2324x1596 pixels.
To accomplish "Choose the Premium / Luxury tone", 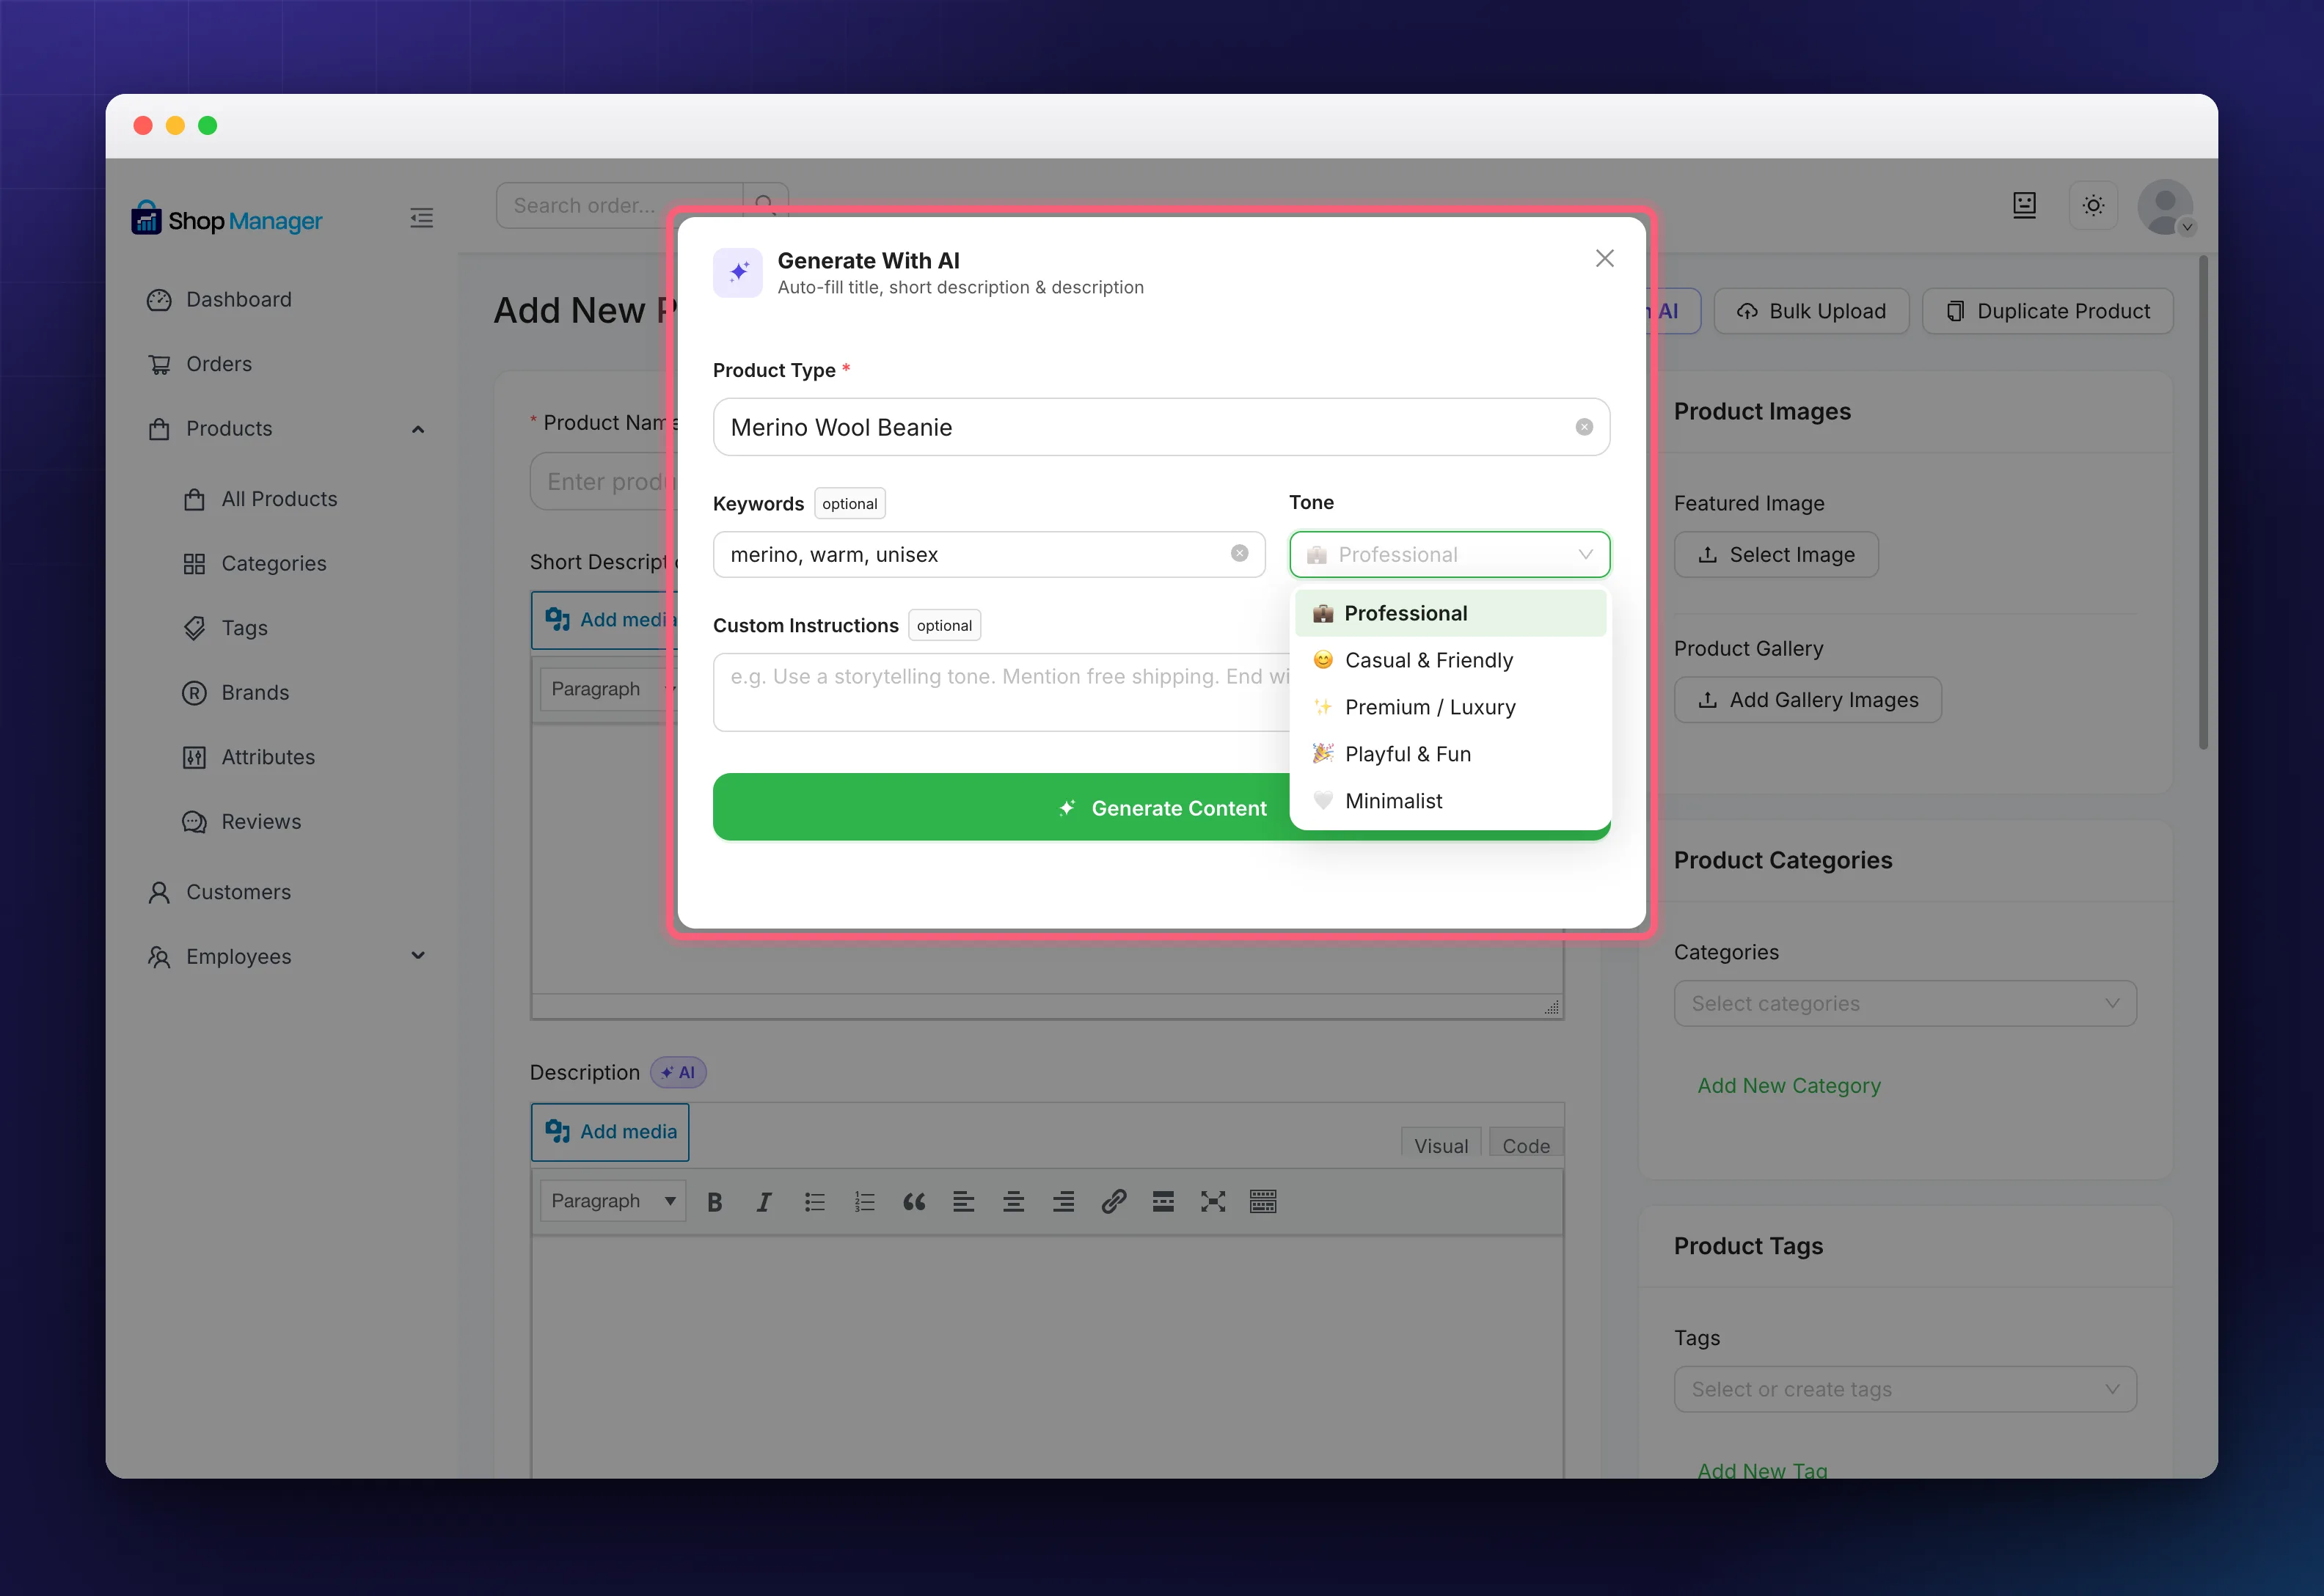I will coord(1449,707).
